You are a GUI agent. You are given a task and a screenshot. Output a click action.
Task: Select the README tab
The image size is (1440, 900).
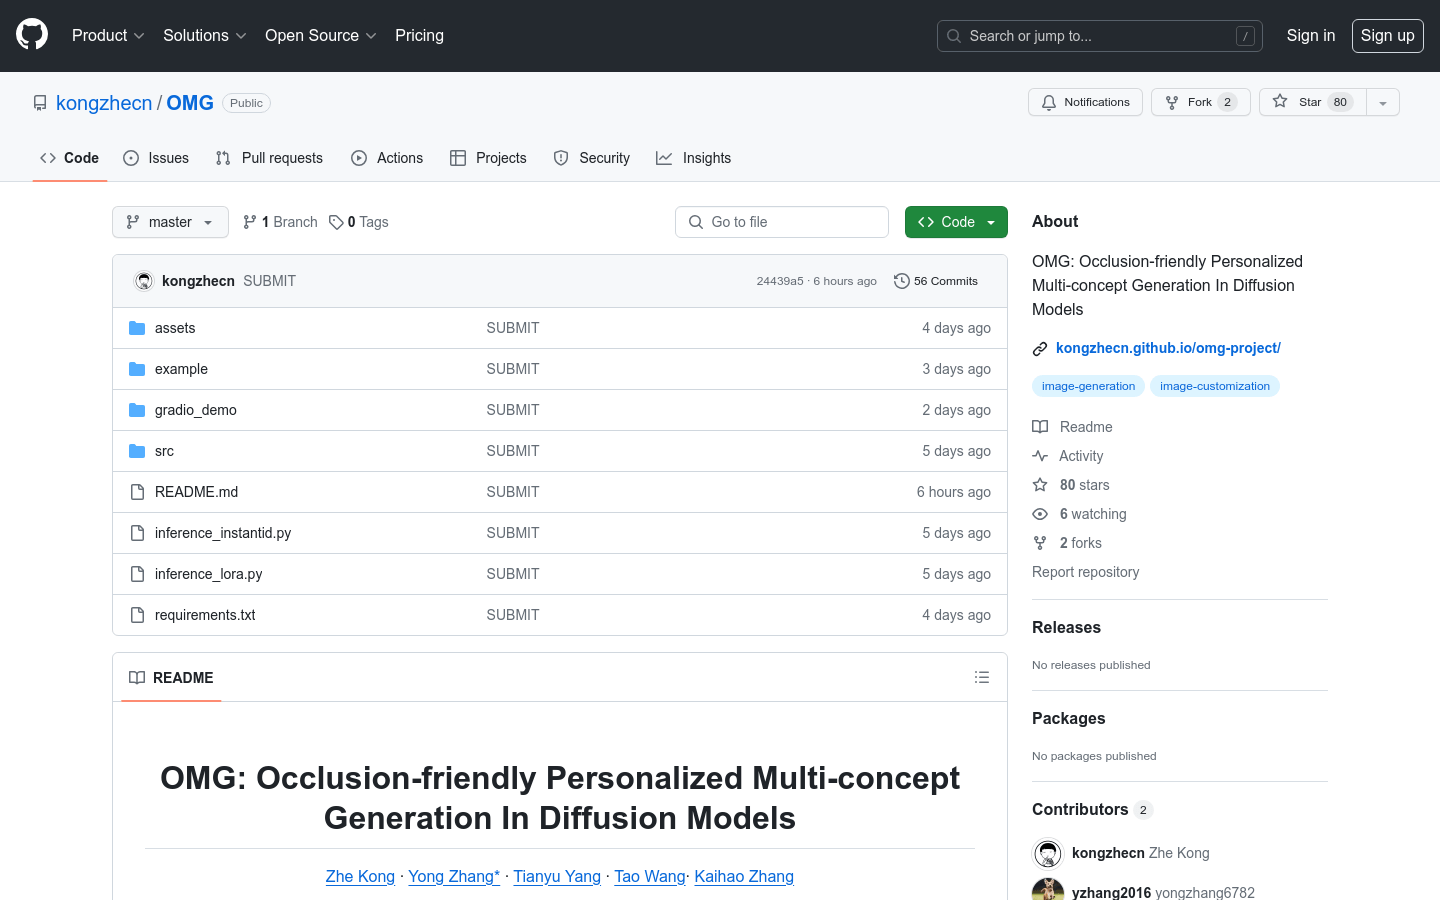coord(171,678)
